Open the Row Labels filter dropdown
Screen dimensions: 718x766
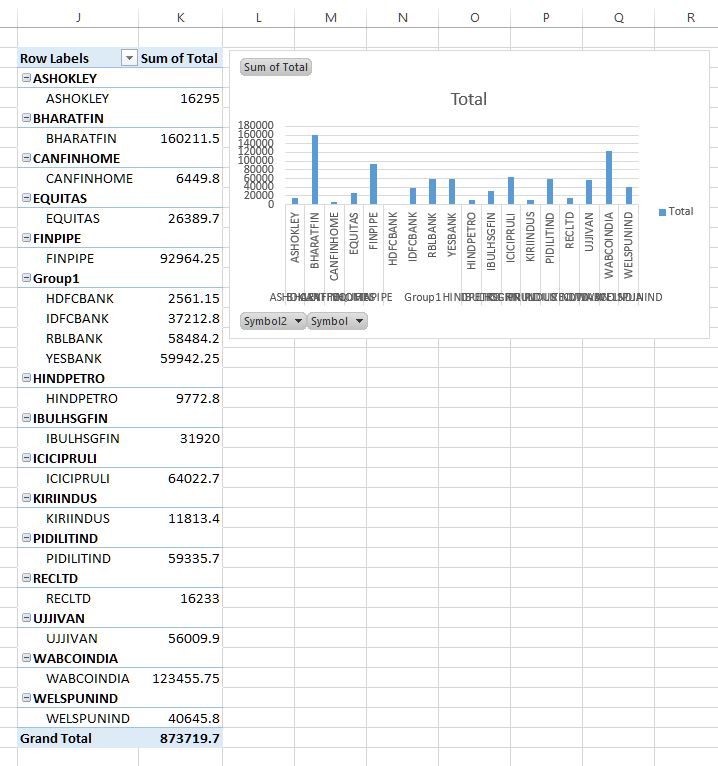(x=129, y=58)
